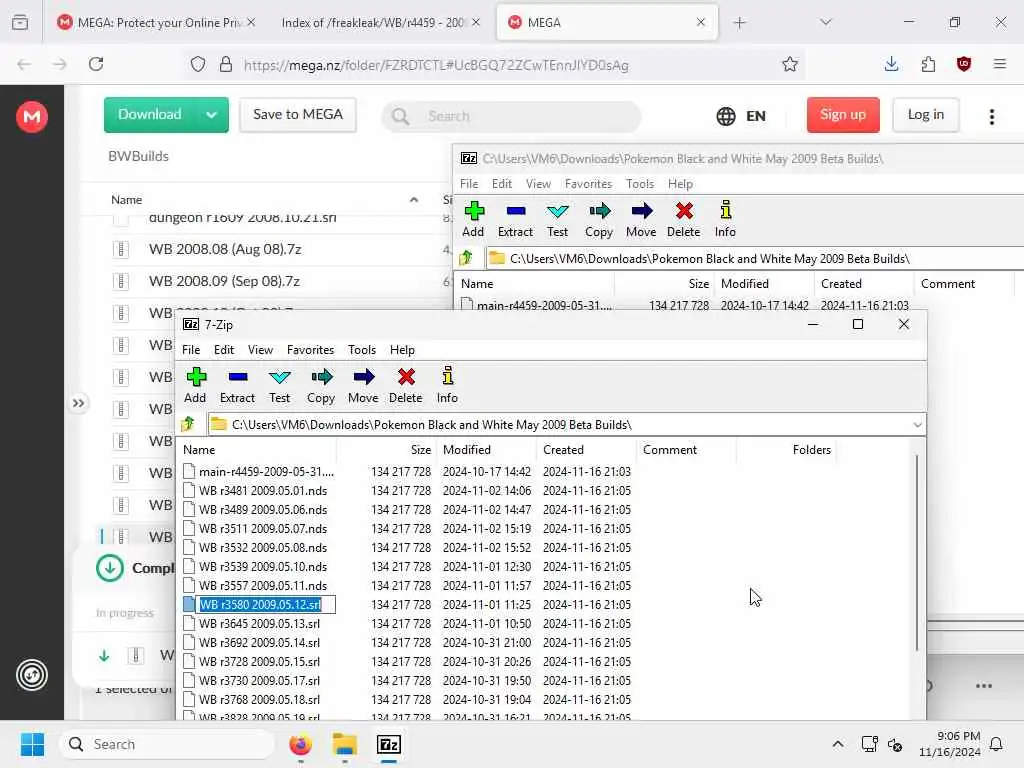Open Favorites menu in front 7-Zip window
The image size is (1024, 768).
click(x=310, y=350)
